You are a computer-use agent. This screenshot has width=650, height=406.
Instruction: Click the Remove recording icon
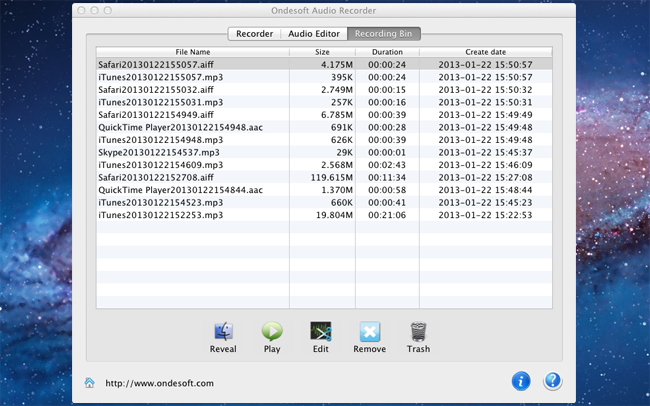pos(370,332)
